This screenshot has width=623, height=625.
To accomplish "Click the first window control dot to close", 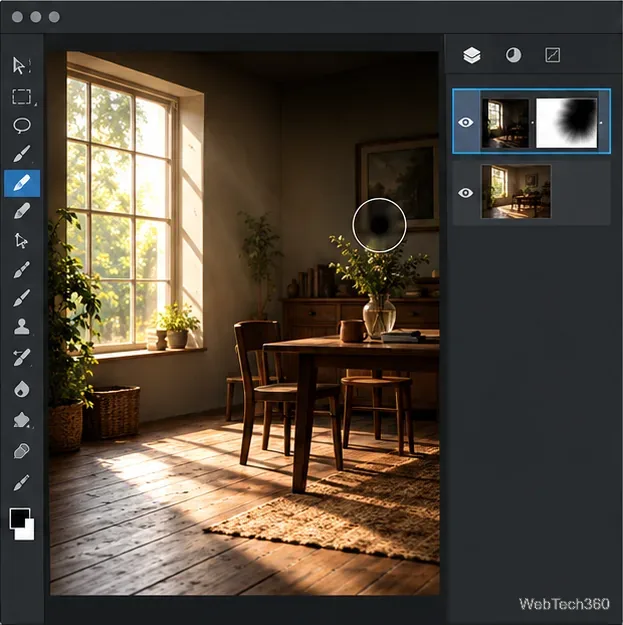I will [17, 17].
